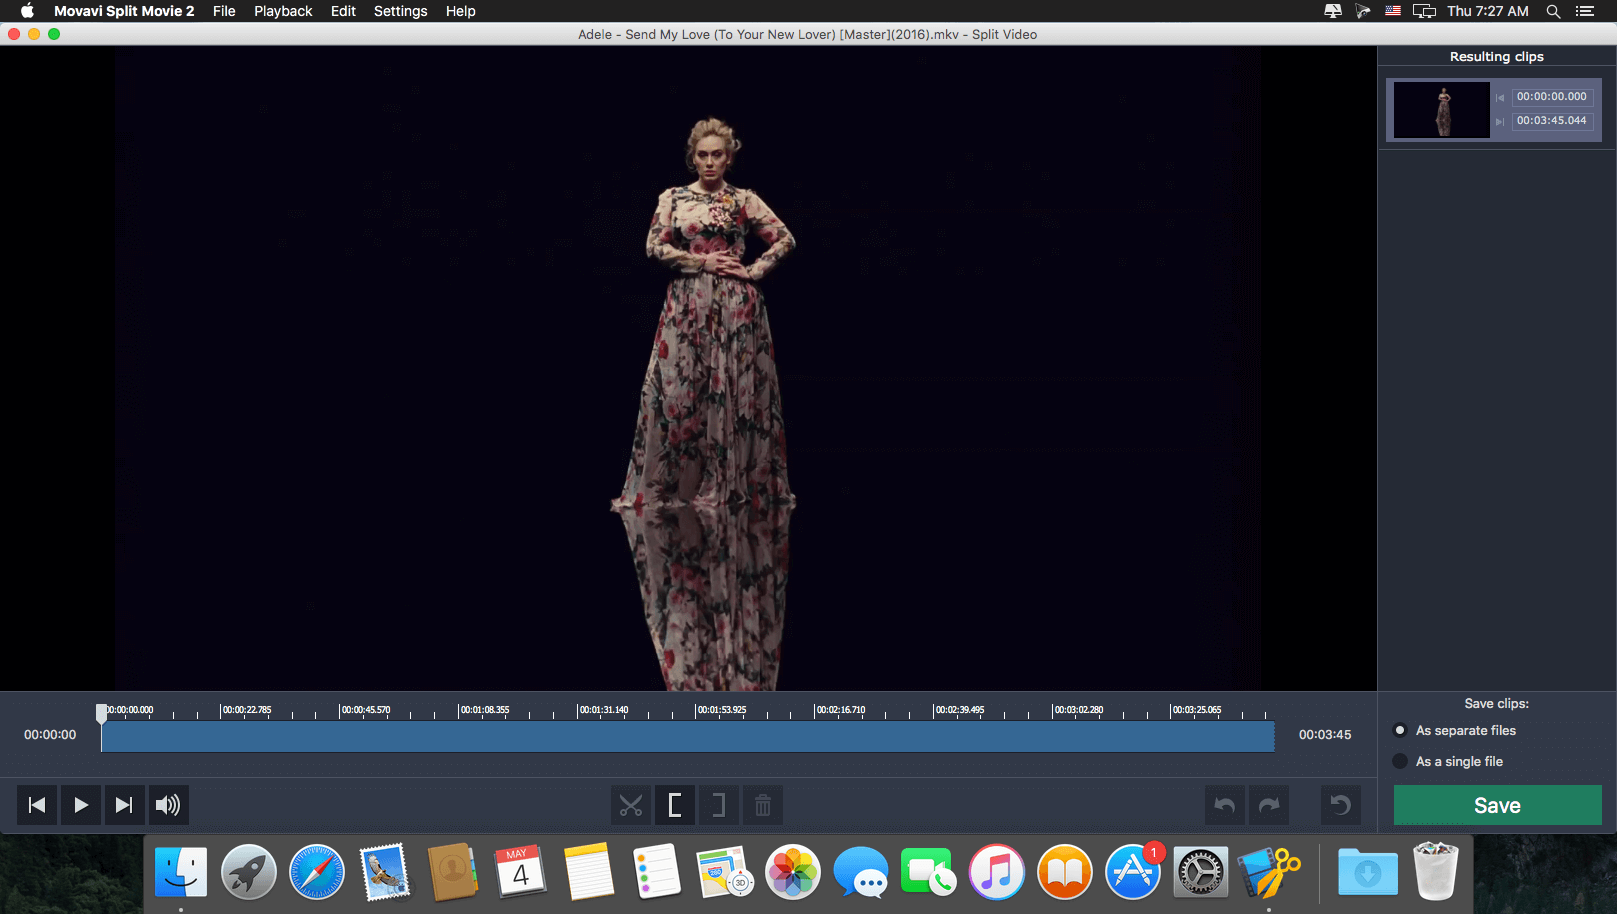Open iBooks from the Dock

click(x=1065, y=872)
